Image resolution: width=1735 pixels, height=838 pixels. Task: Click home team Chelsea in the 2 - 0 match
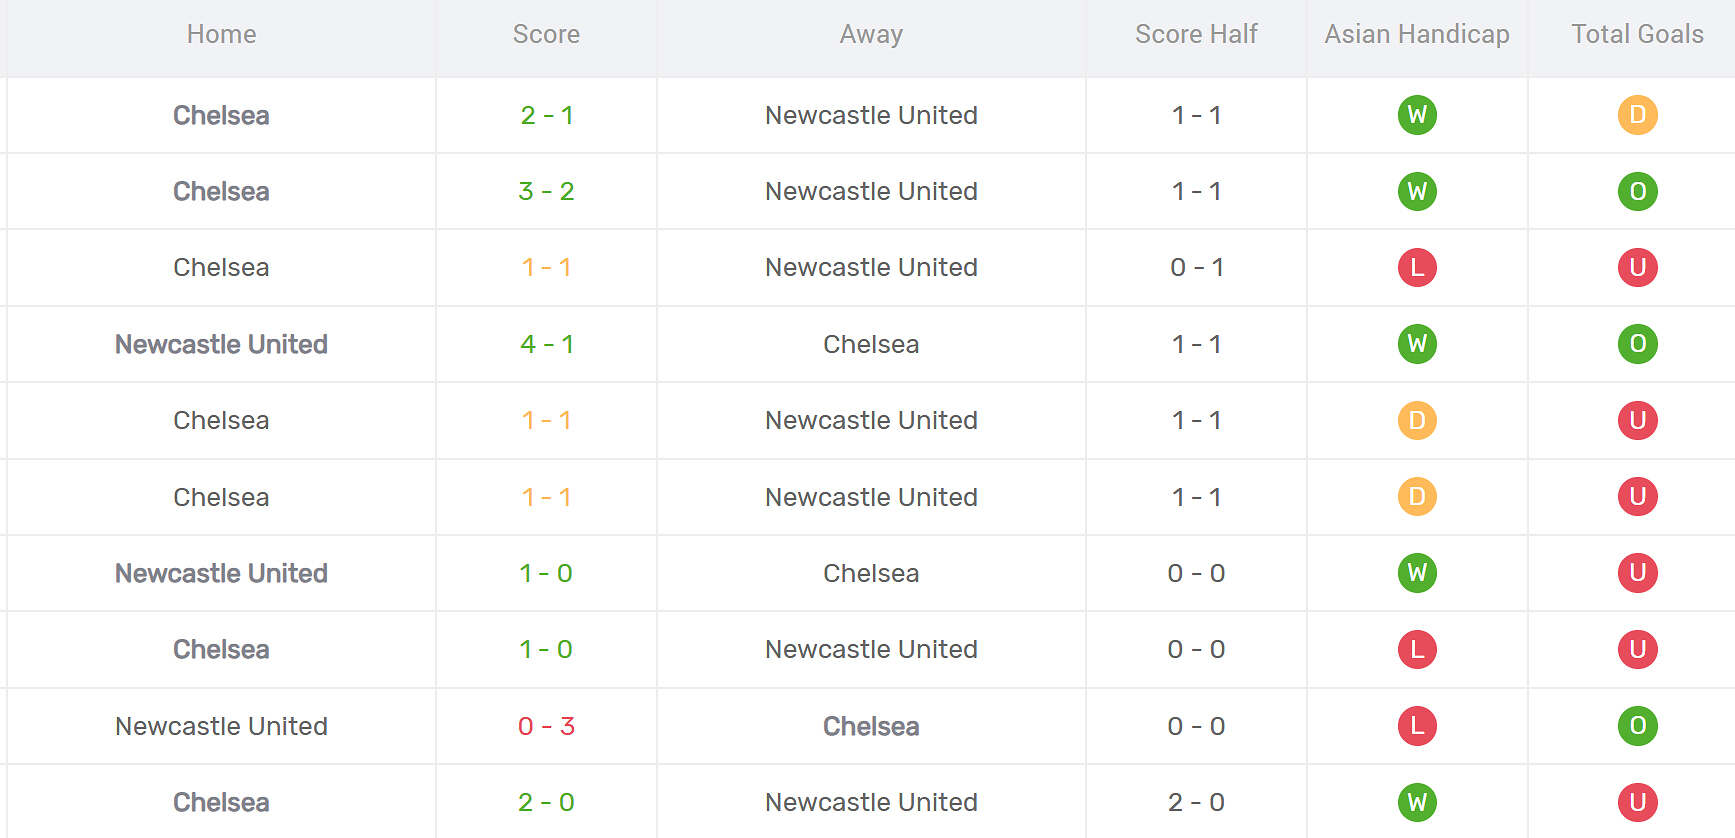click(221, 802)
